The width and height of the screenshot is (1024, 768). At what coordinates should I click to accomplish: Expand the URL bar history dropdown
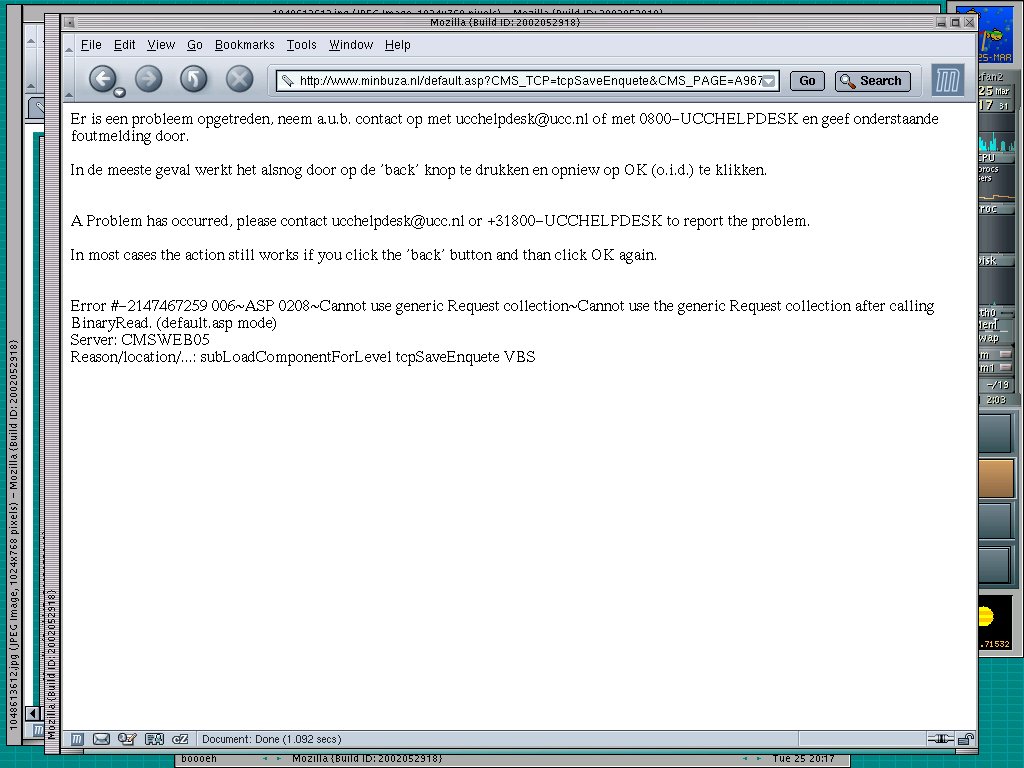(x=769, y=81)
